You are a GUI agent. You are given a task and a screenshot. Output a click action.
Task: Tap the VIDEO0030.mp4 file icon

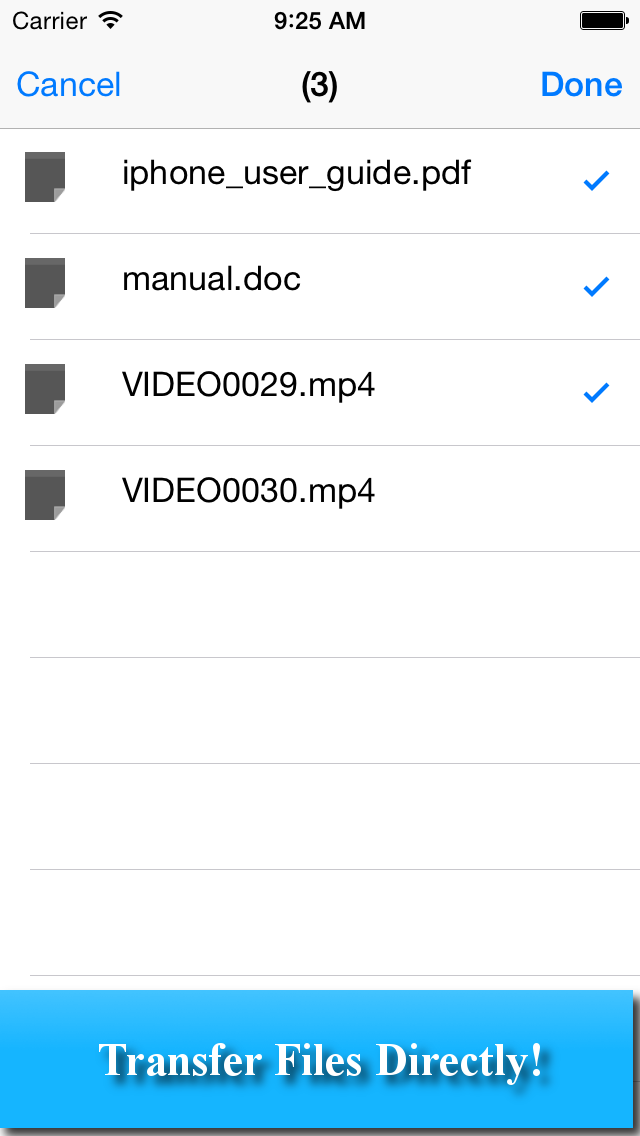click(x=45, y=495)
